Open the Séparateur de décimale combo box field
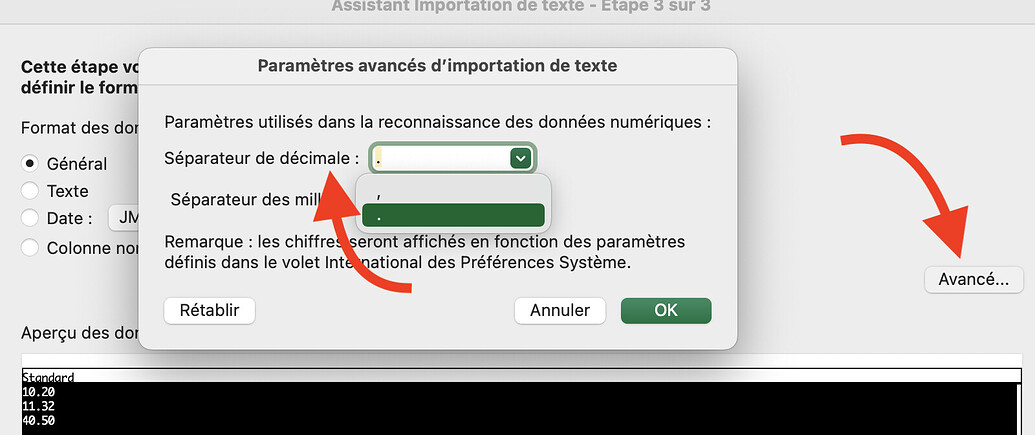The image size is (1035, 435). pos(440,158)
